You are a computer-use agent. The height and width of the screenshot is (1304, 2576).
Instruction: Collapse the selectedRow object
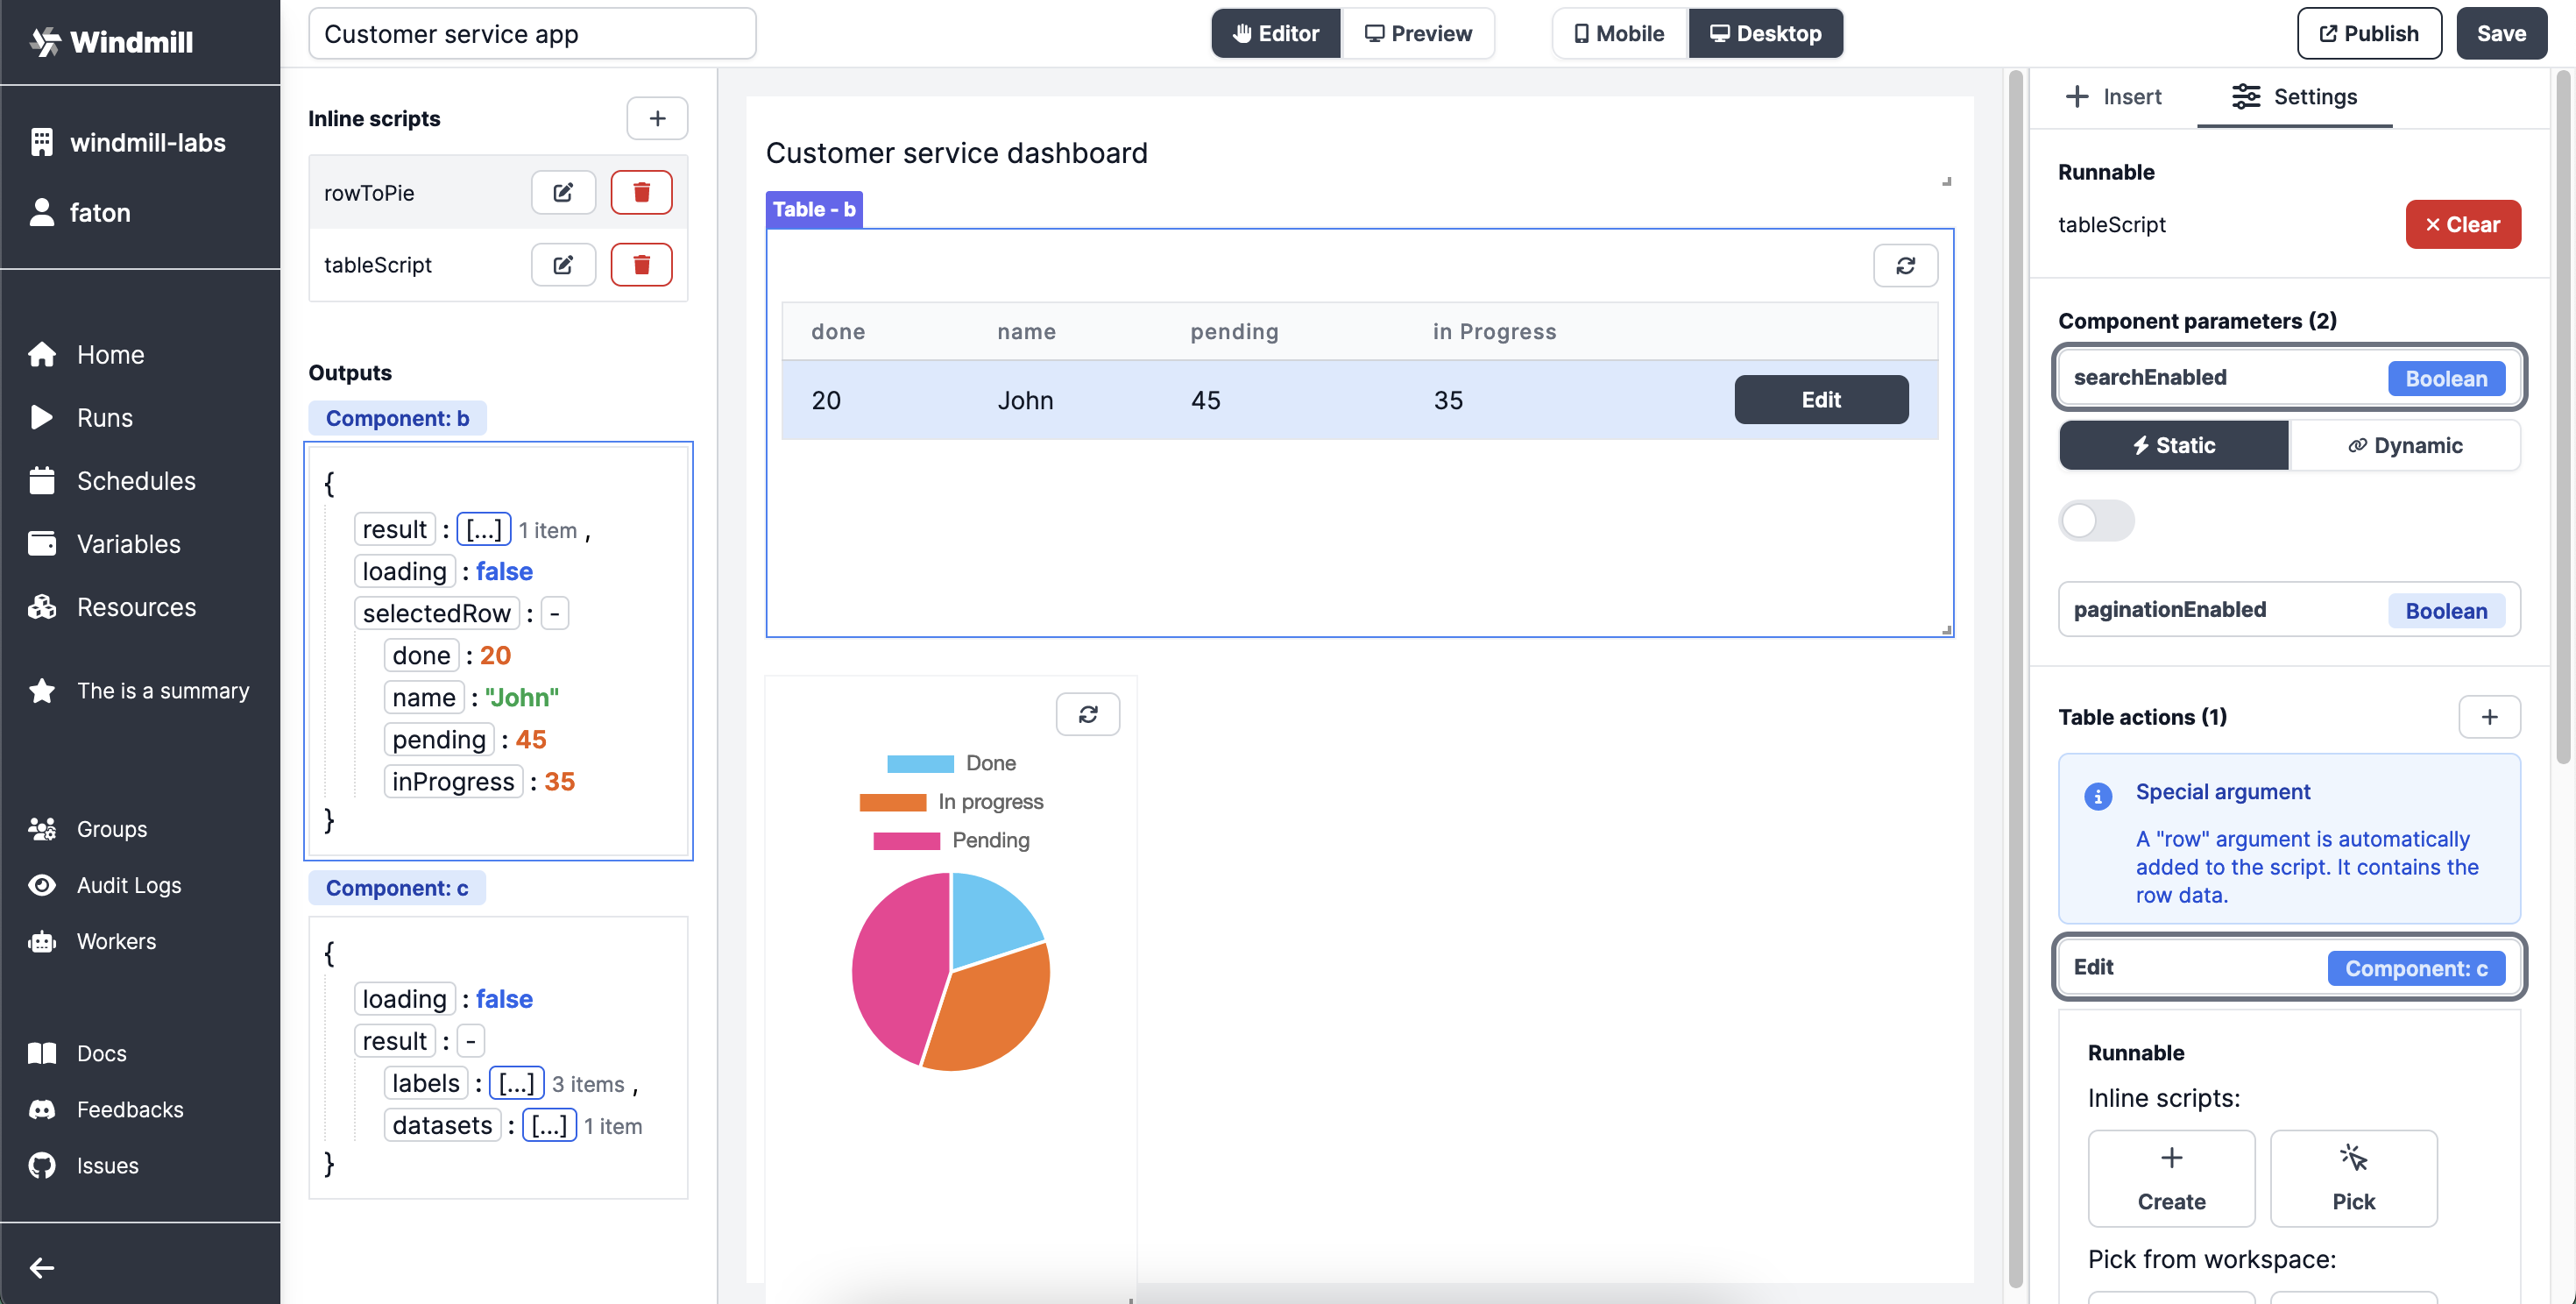tap(555, 613)
